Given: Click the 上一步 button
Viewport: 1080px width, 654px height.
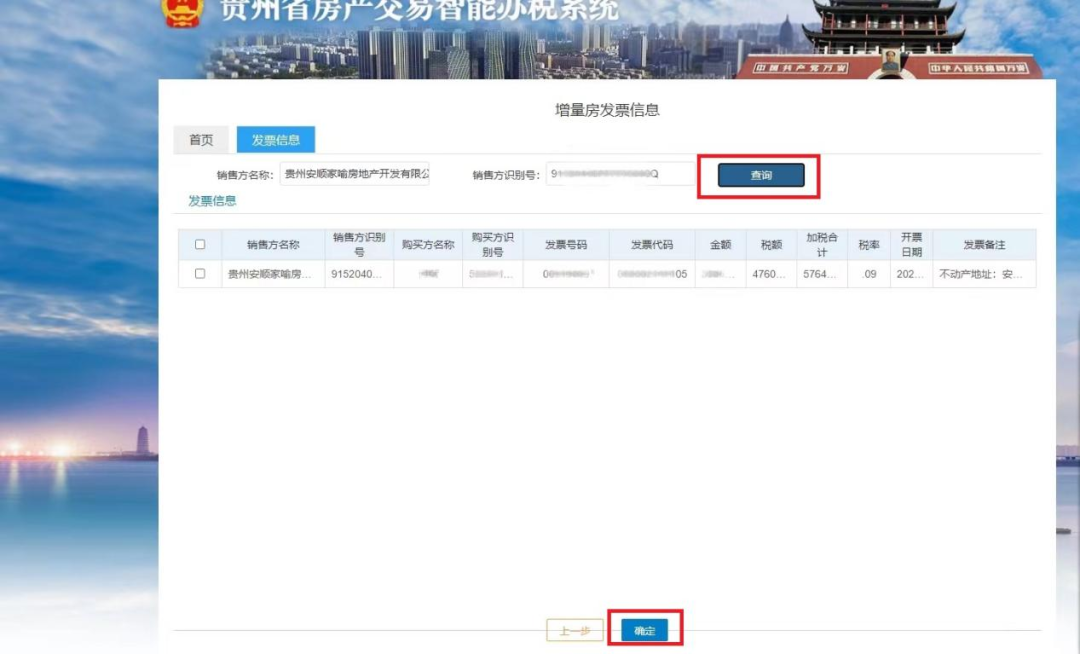Looking at the screenshot, I should pos(575,630).
